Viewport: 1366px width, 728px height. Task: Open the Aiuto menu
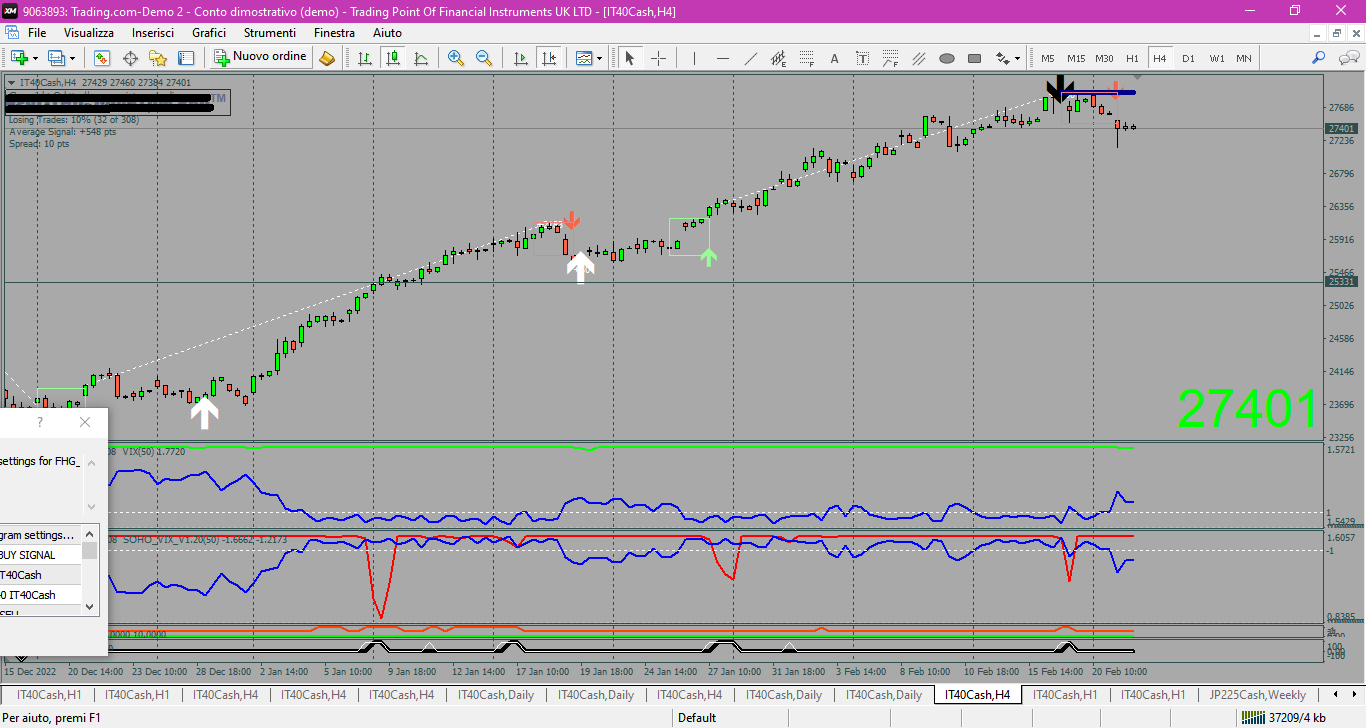point(387,33)
